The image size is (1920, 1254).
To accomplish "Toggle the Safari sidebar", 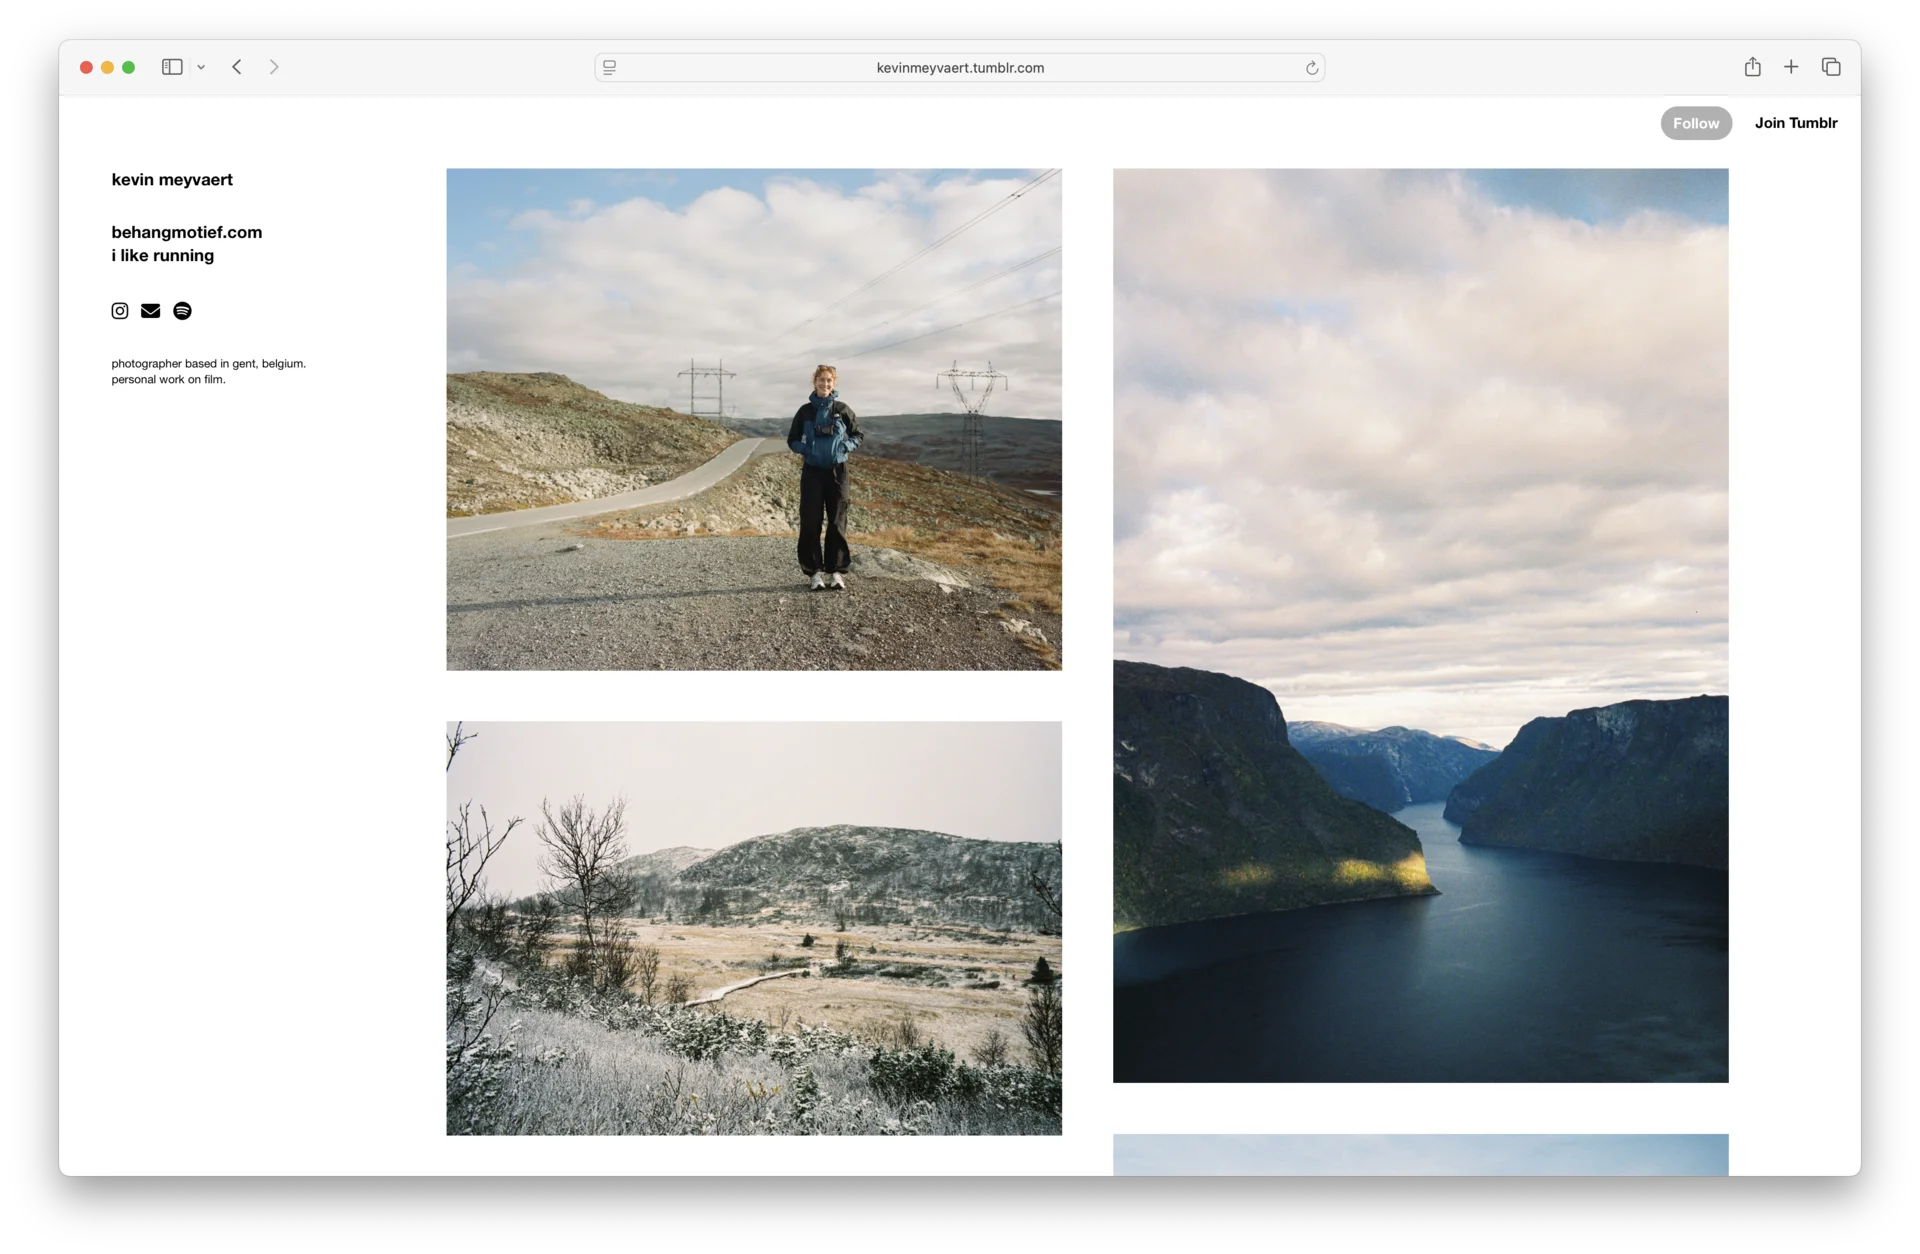I will coord(171,67).
